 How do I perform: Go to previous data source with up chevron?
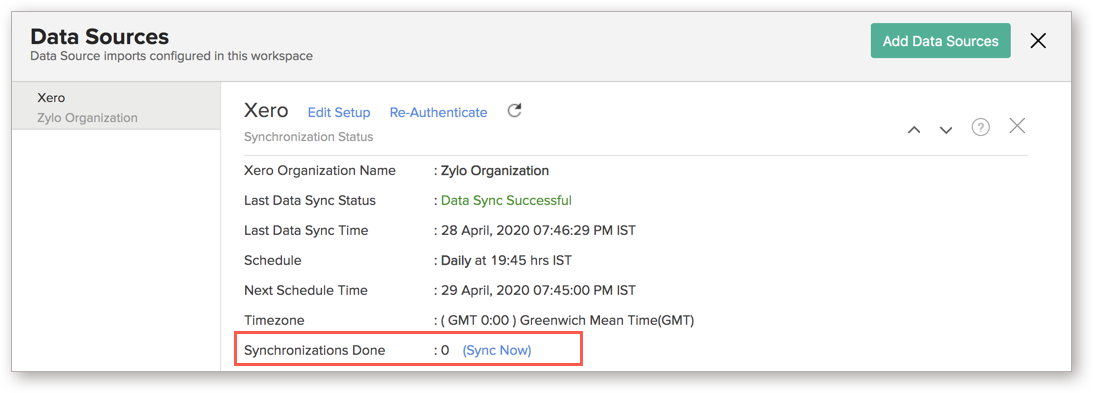[915, 130]
